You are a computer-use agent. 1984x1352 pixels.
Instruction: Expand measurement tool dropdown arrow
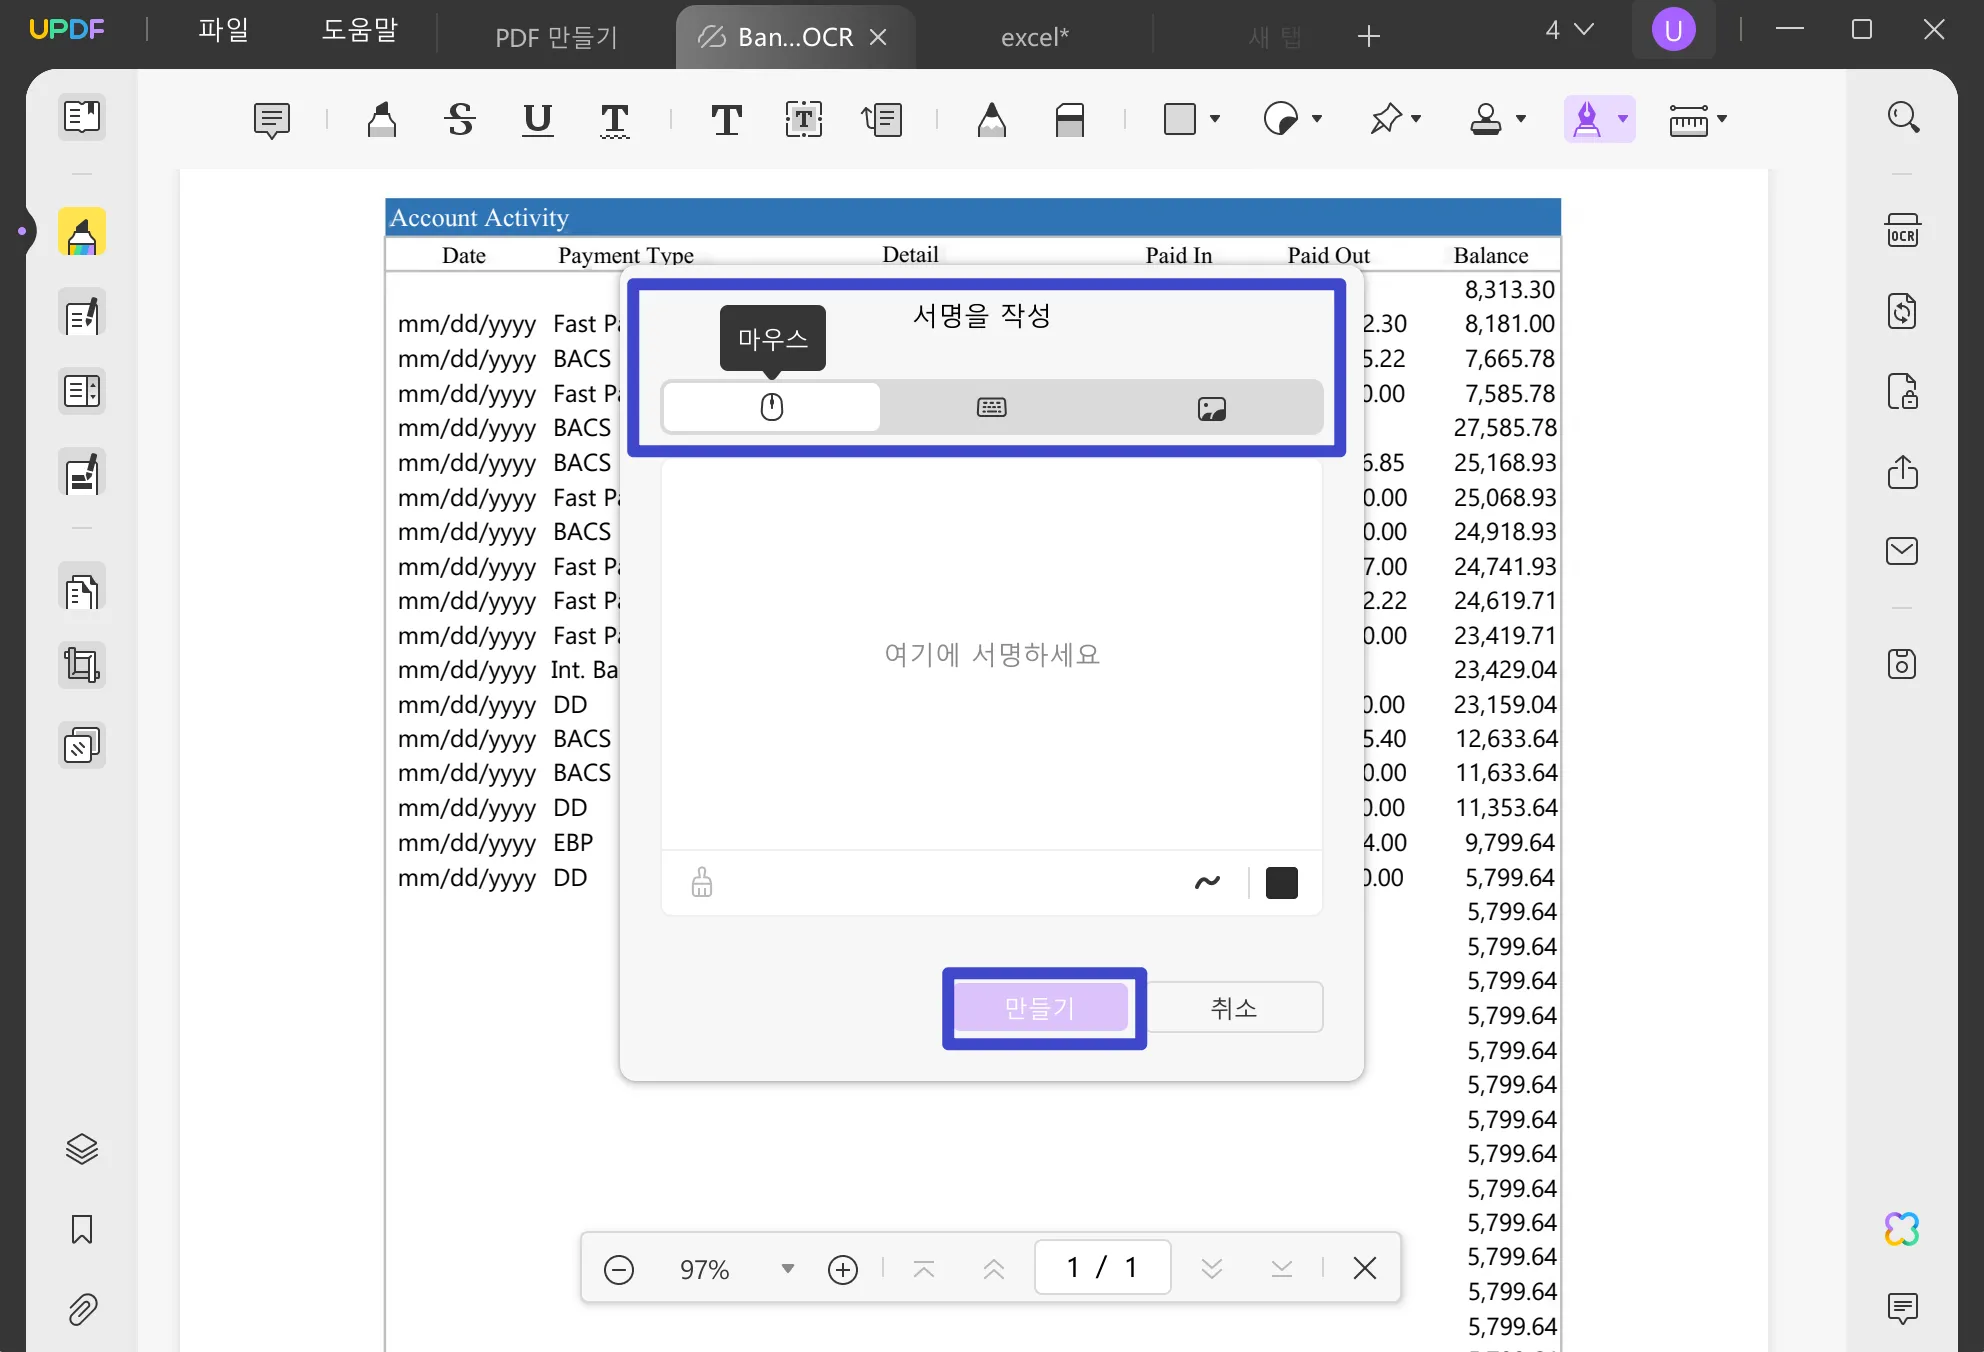click(x=1722, y=119)
